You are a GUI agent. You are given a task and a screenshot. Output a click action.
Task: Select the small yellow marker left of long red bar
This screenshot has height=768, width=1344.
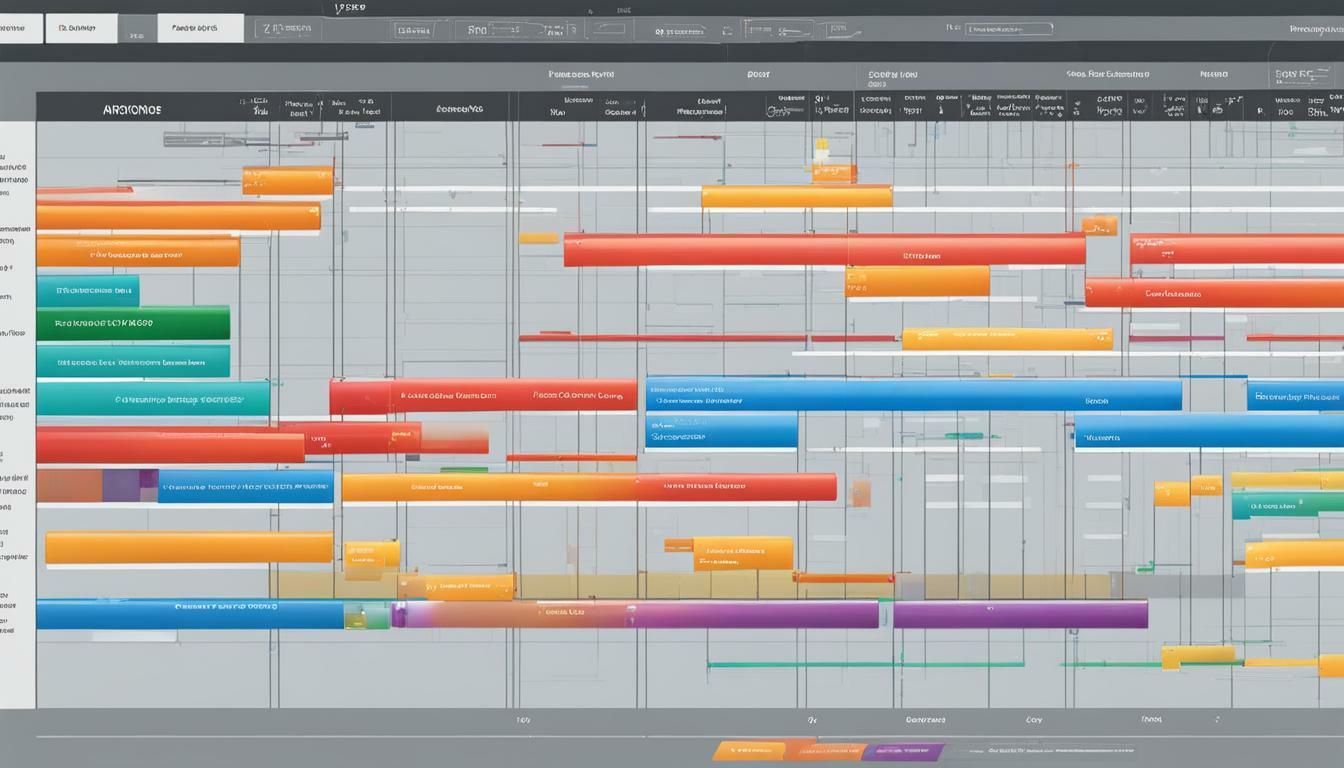[538, 238]
